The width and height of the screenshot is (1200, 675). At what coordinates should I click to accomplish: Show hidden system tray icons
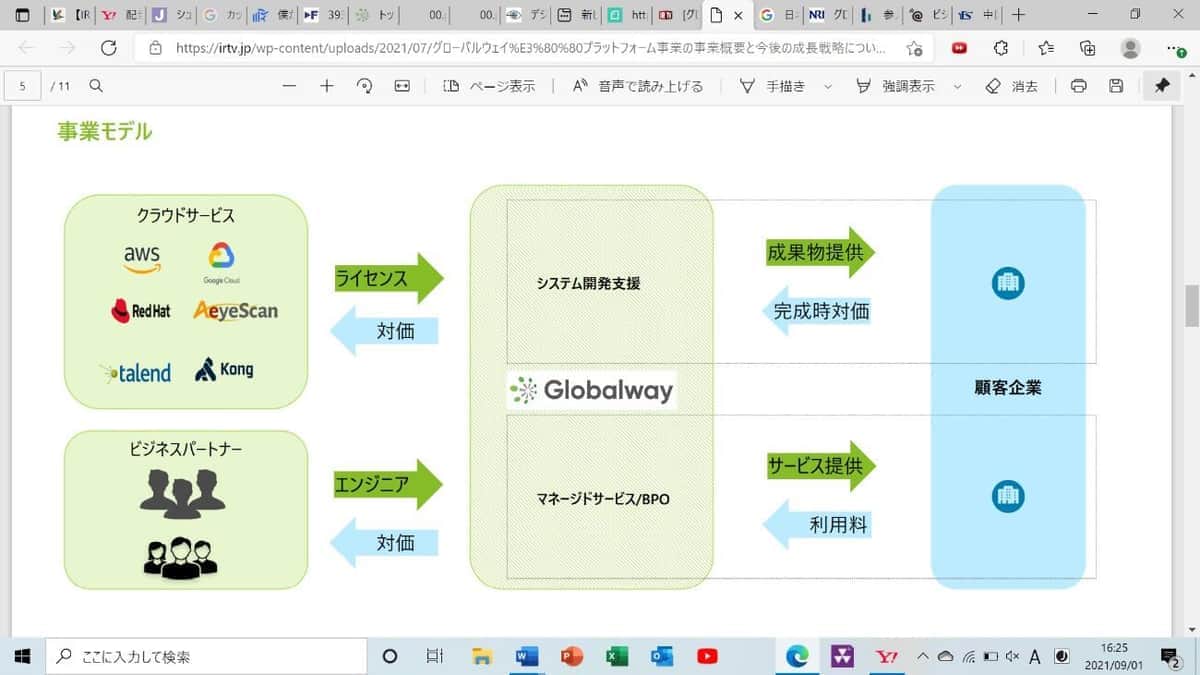coord(924,657)
